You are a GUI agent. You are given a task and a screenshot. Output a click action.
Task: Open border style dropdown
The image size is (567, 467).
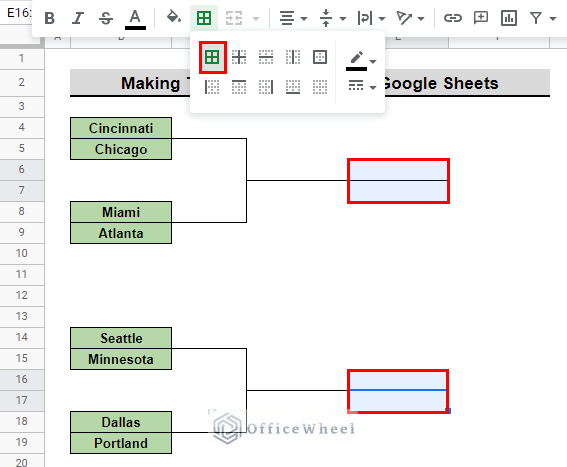[x=362, y=86]
